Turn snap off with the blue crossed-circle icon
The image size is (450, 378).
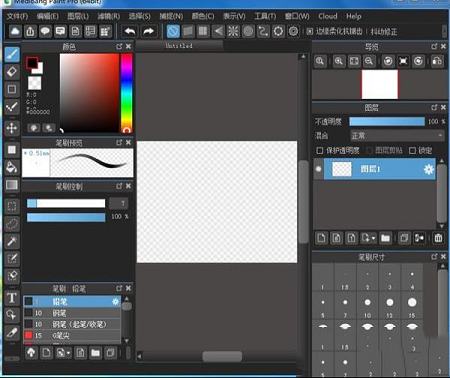(x=173, y=32)
